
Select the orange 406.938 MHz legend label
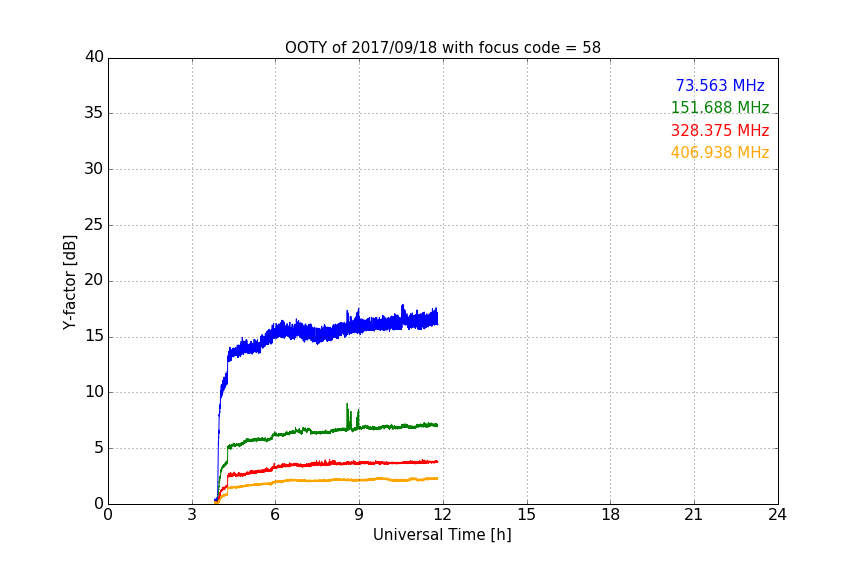(x=720, y=153)
